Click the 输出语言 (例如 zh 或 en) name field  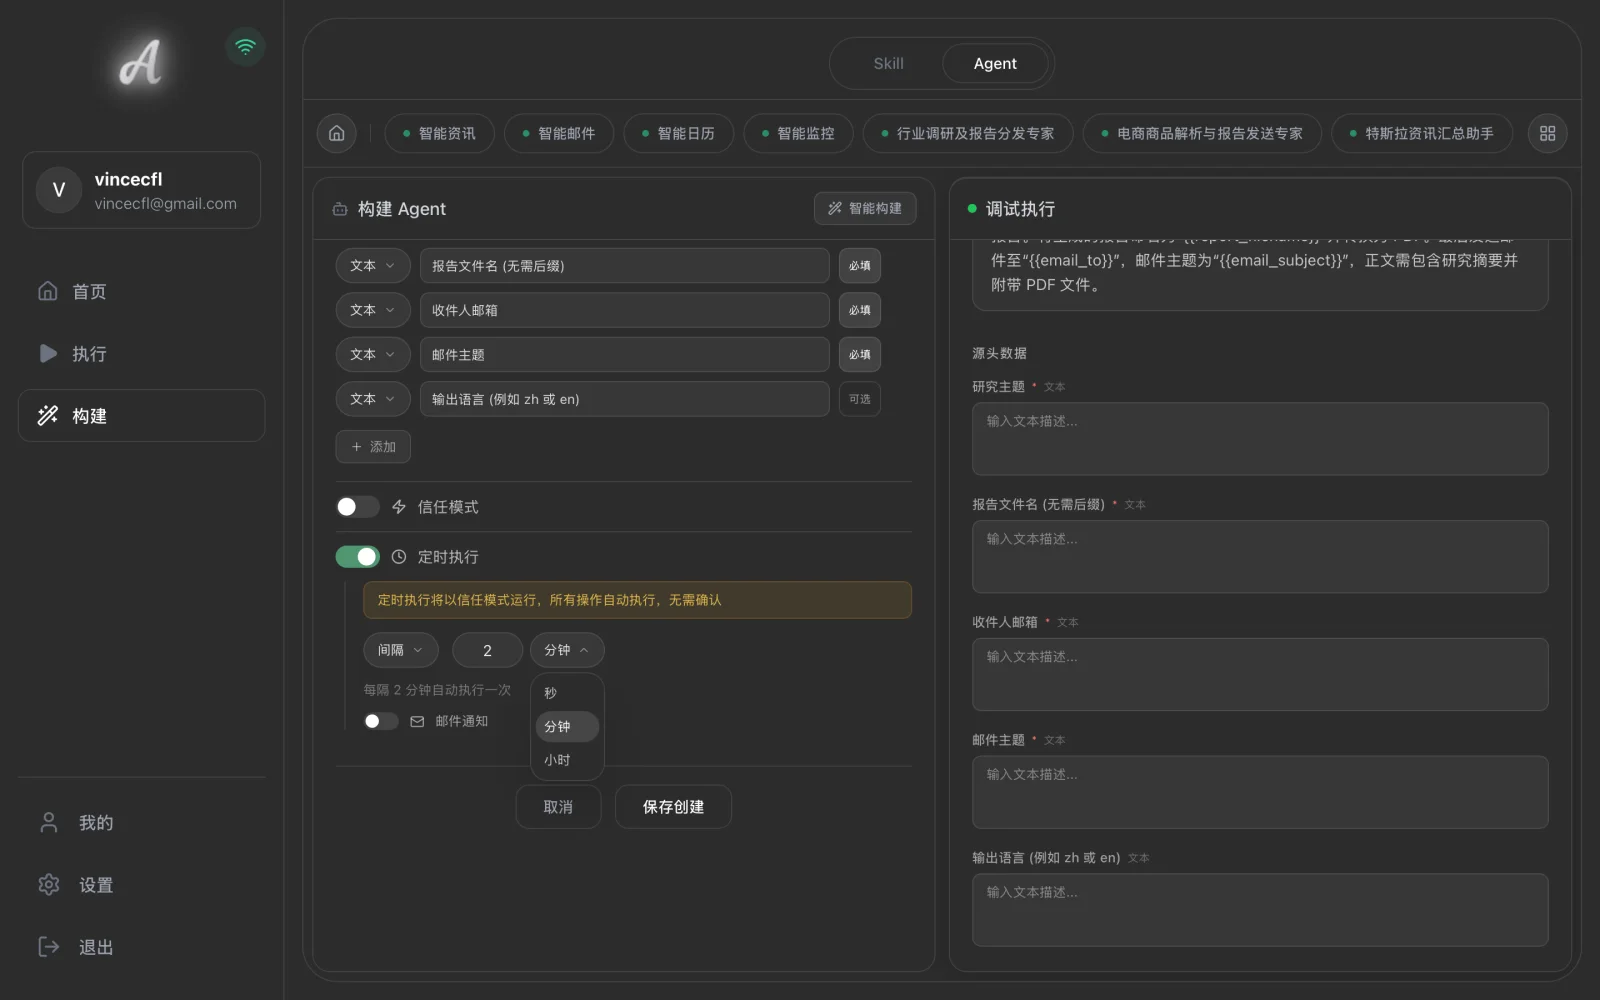(x=625, y=399)
